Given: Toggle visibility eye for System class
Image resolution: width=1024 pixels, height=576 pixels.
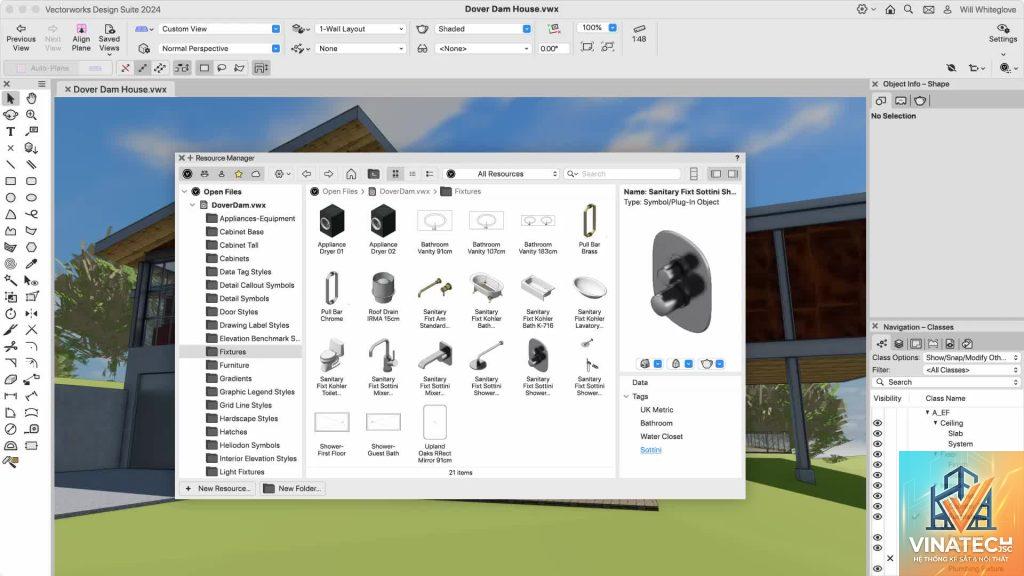Looking at the screenshot, I should click(877, 444).
